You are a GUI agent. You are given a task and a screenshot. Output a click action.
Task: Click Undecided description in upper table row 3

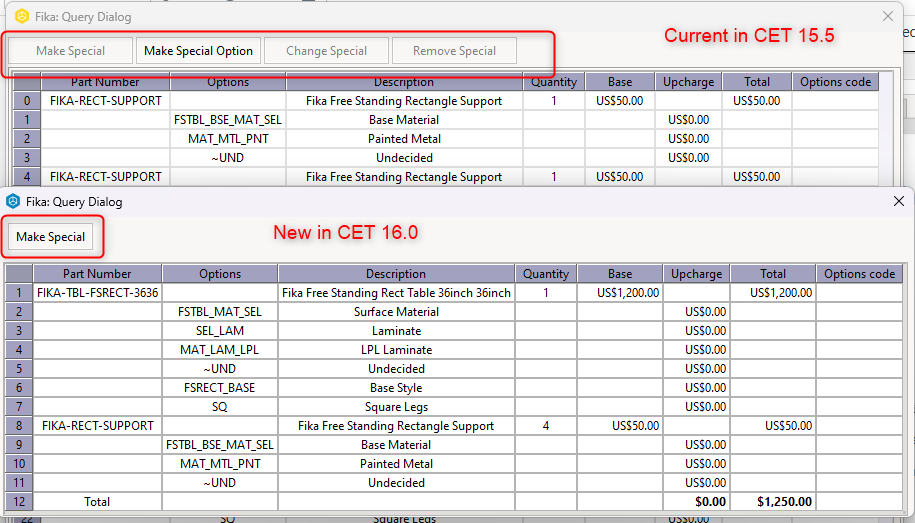tap(404, 158)
